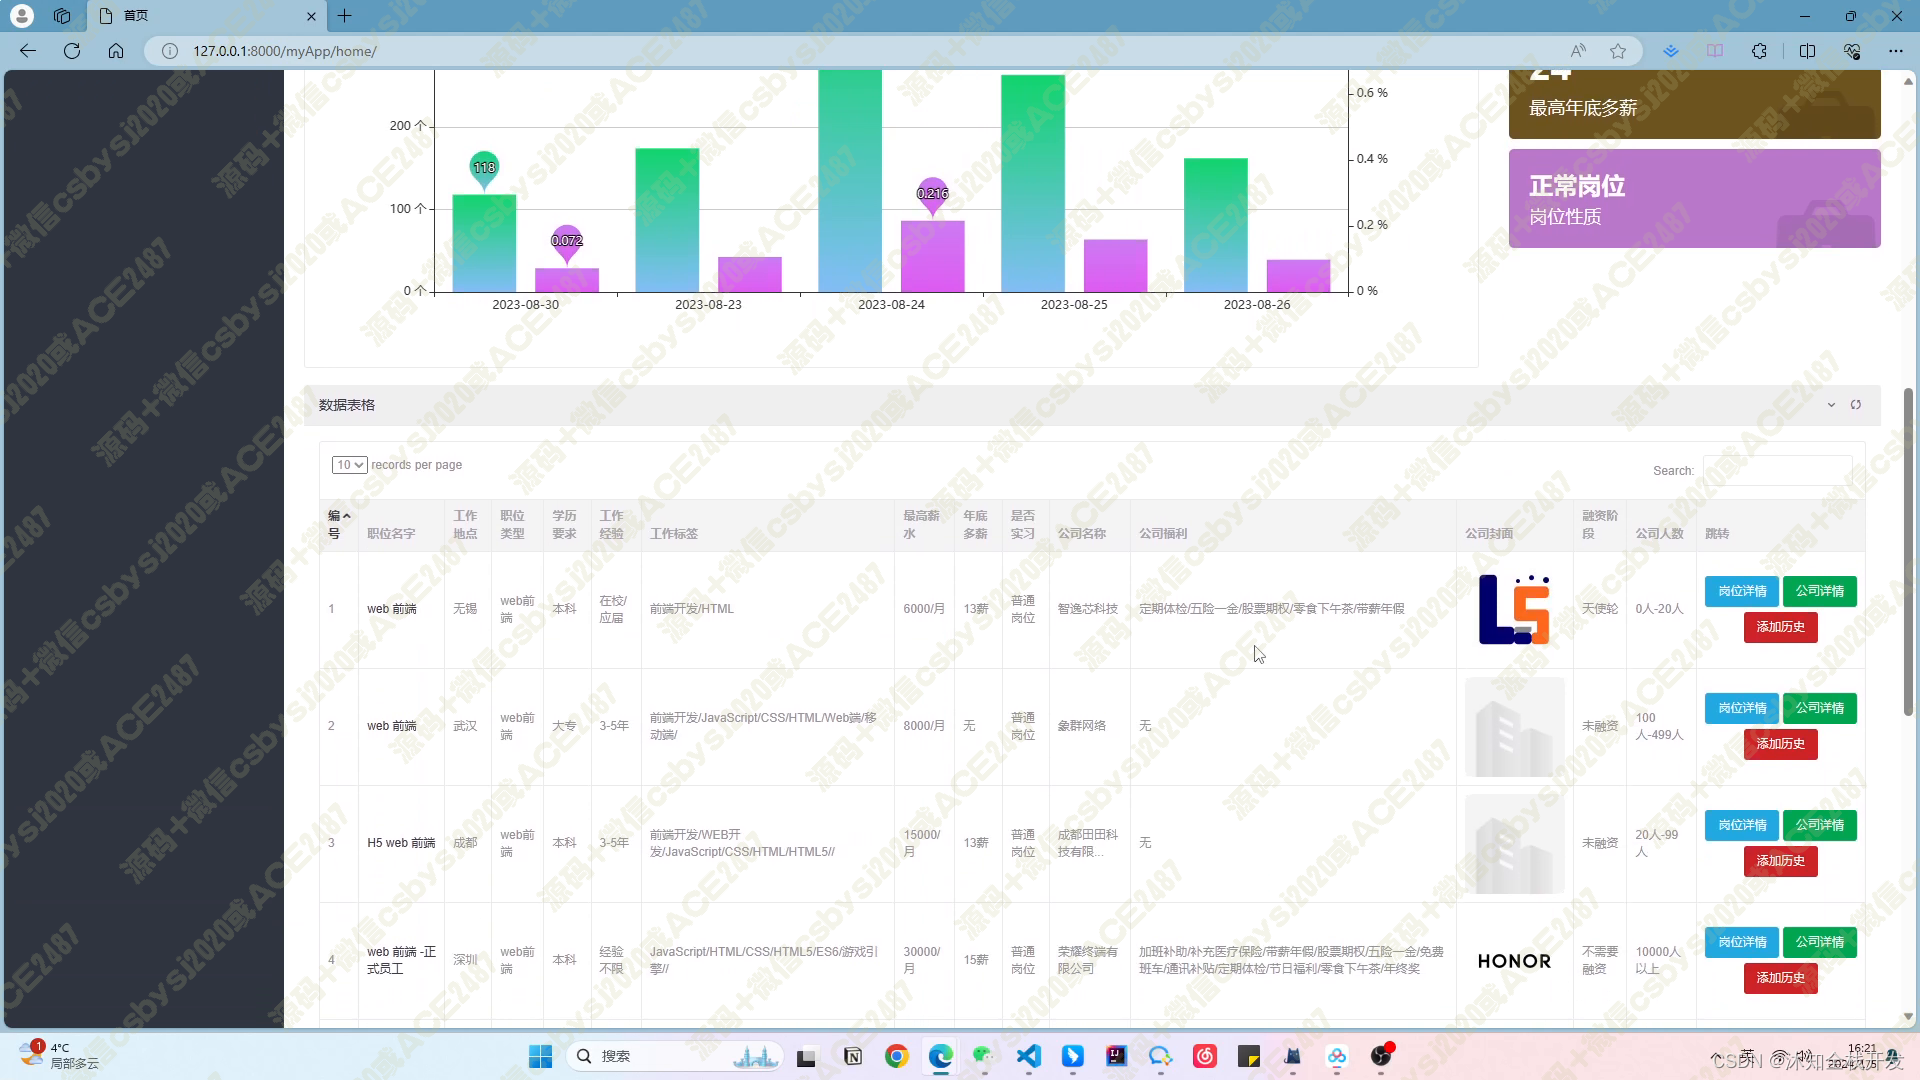Open 岗位详情 for H5 web 前端 row
The image size is (1920, 1080).
point(1742,826)
